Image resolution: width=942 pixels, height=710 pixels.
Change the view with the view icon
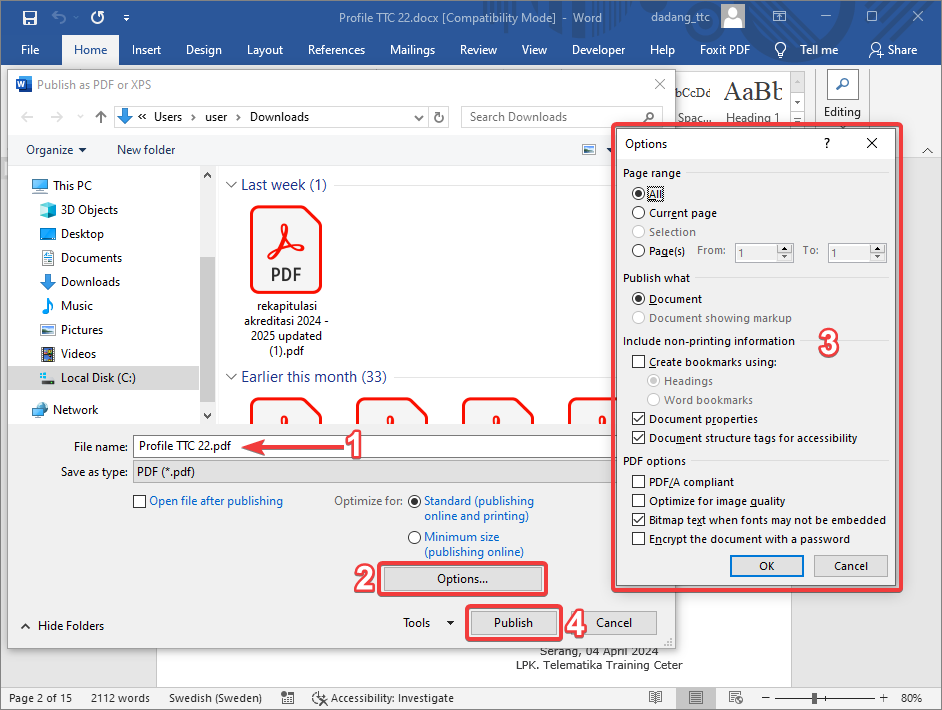[x=589, y=150]
